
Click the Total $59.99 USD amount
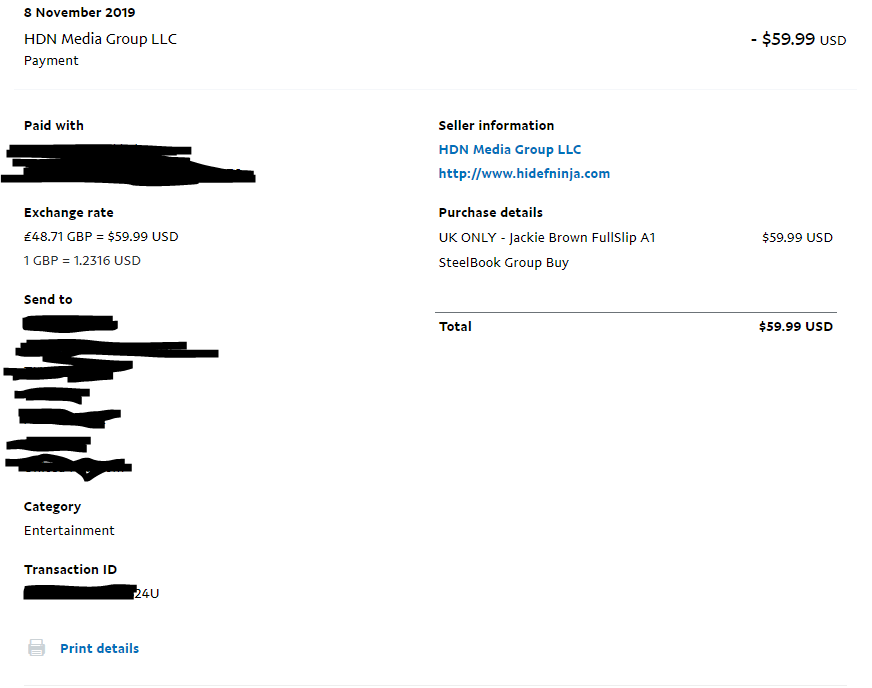coord(796,326)
